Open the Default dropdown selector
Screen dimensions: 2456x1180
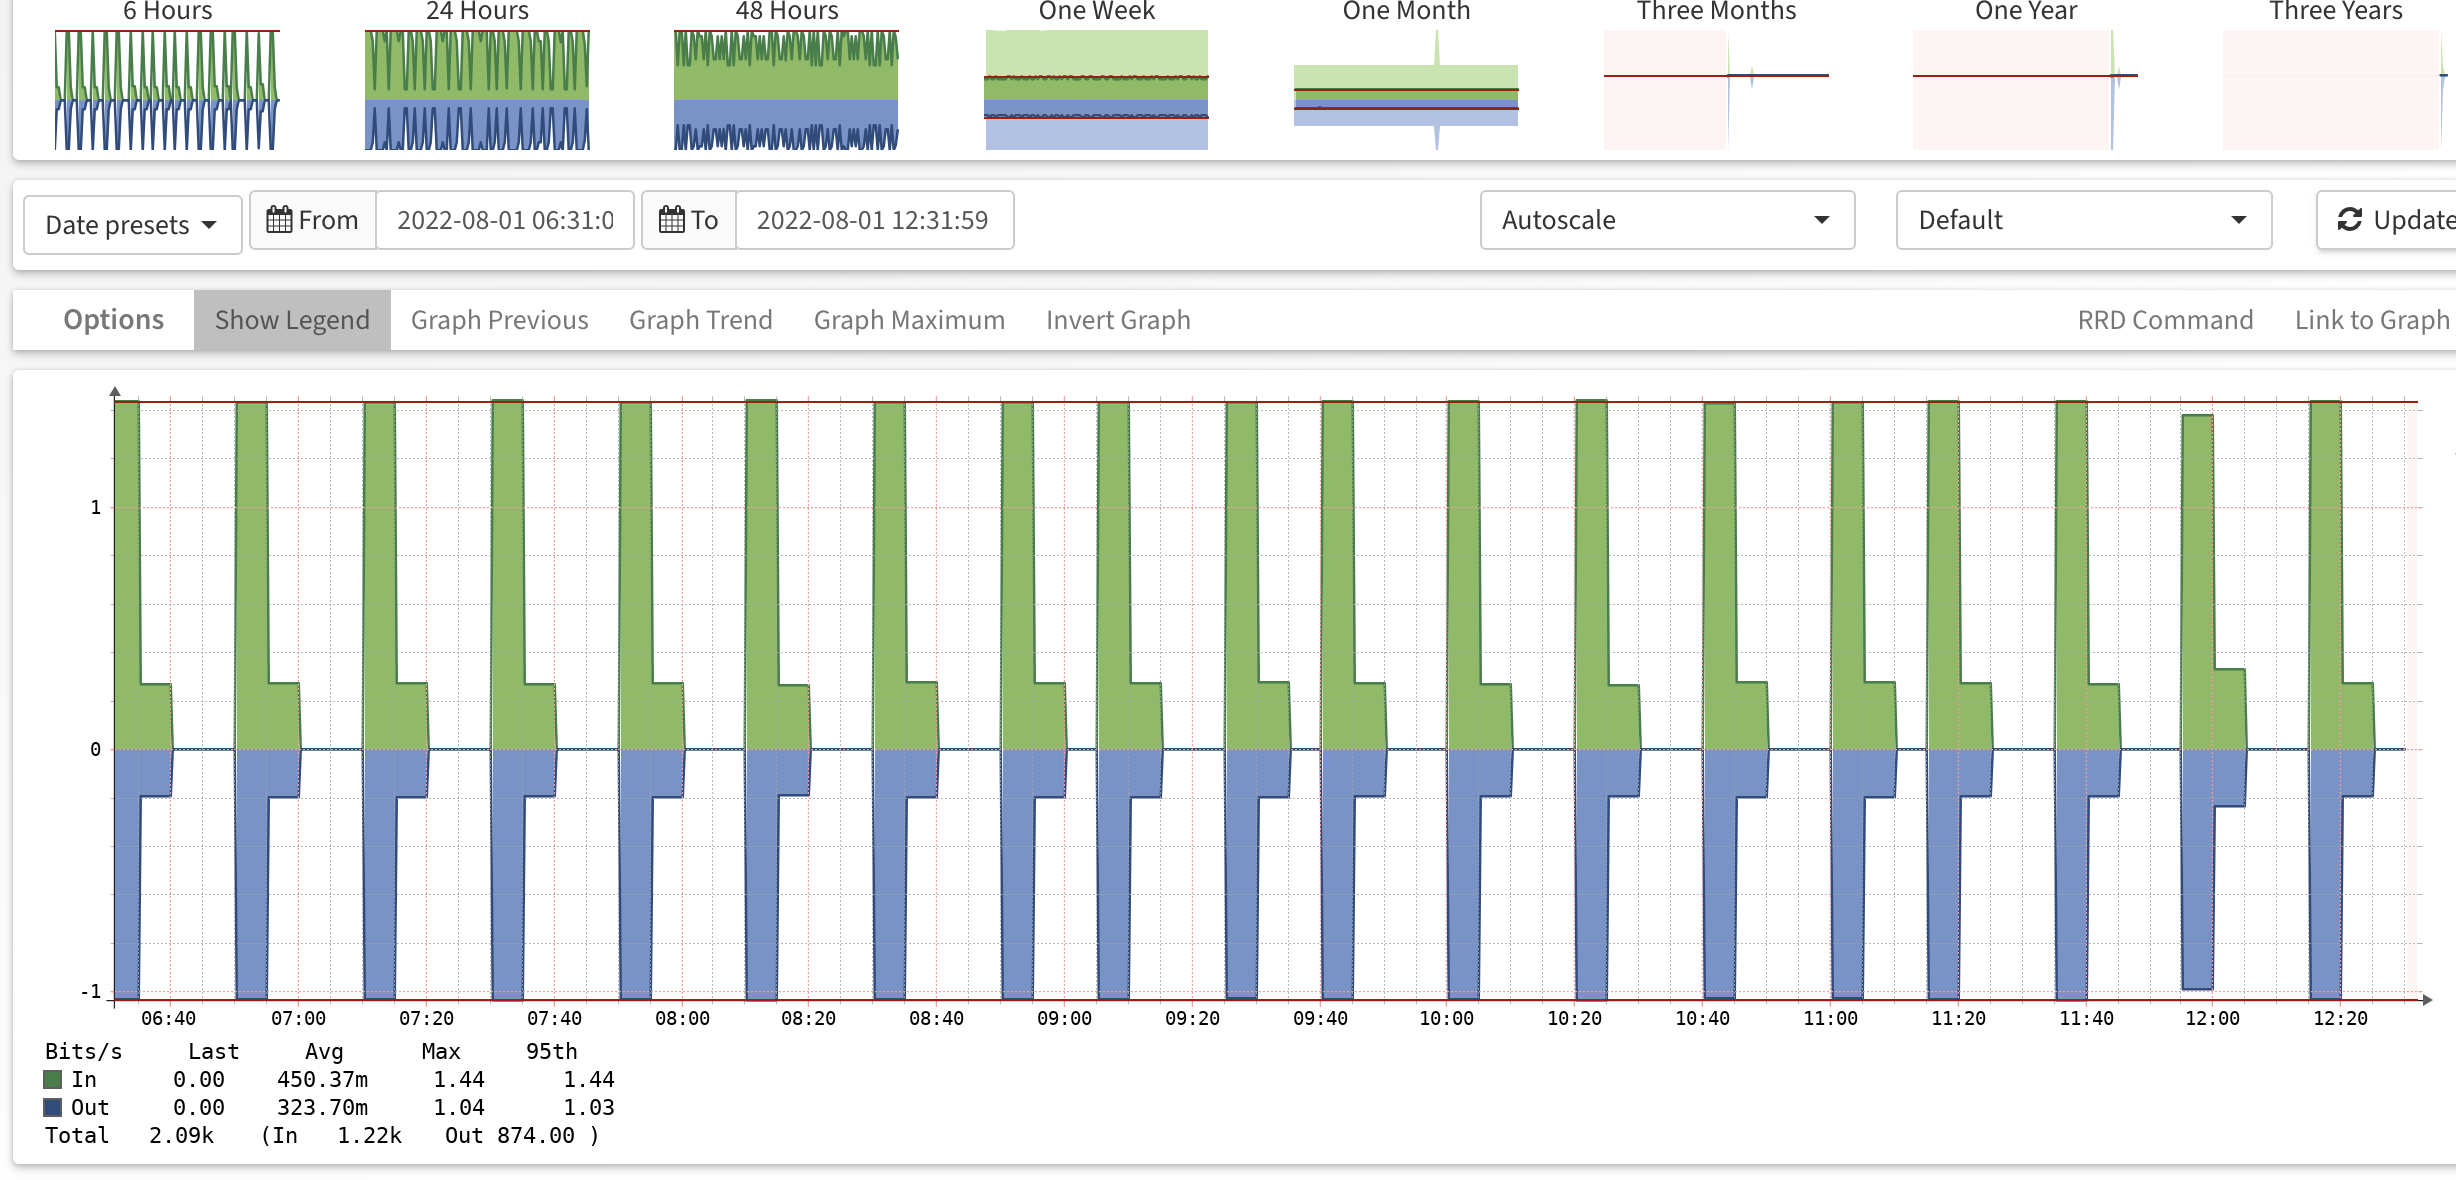coord(2083,220)
